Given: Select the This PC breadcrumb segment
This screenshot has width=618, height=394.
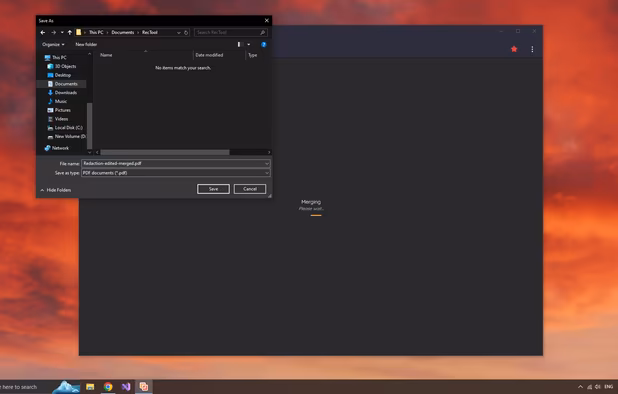Looking at the screenshot, I should pos(96,32).
